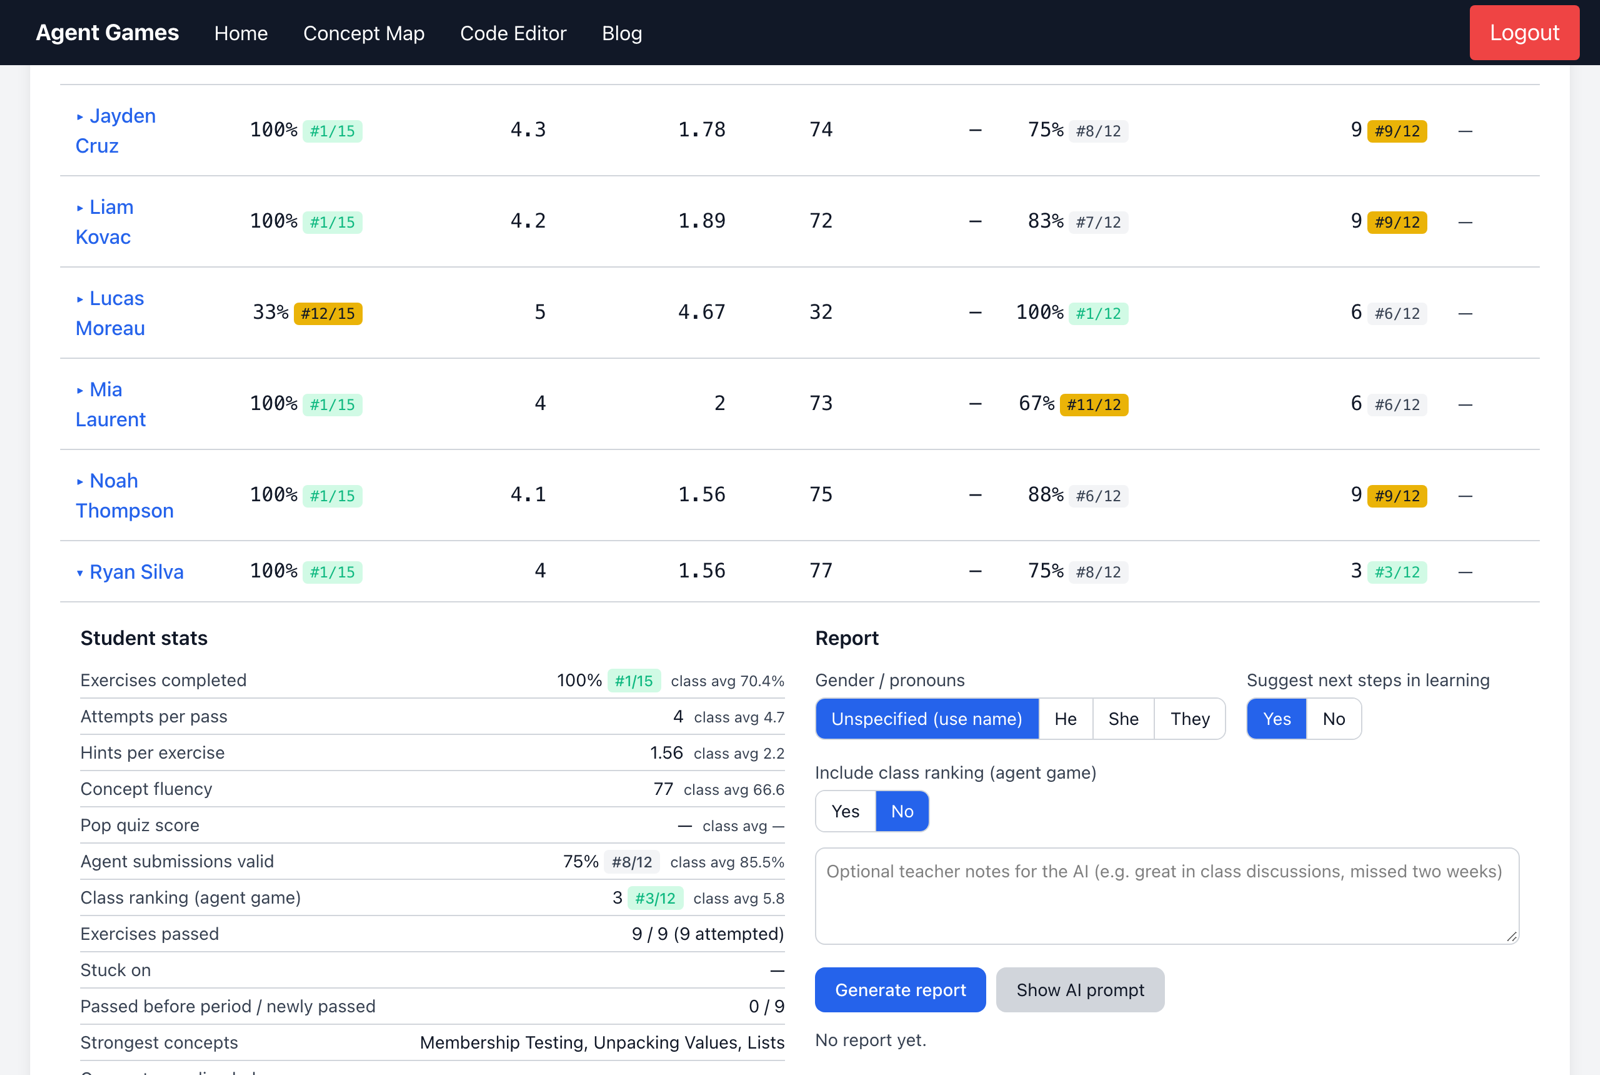This screenshot has height=1075, width=1600.
Task: Set include class ranking to No
Action: coord(902,811)
